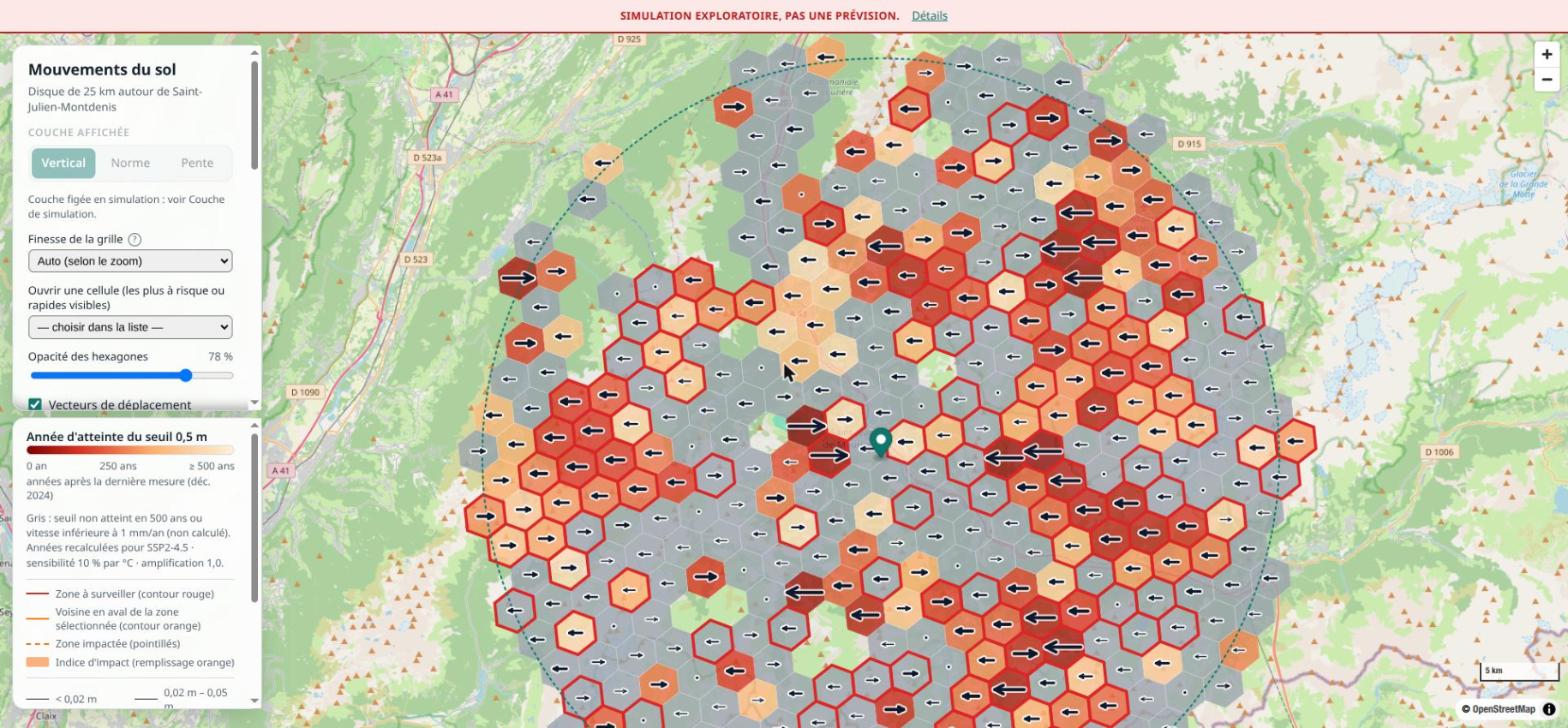The image size is (1568, 728).
Task: Click the Voisine en aval legend entry
Action: click(128, 619)
